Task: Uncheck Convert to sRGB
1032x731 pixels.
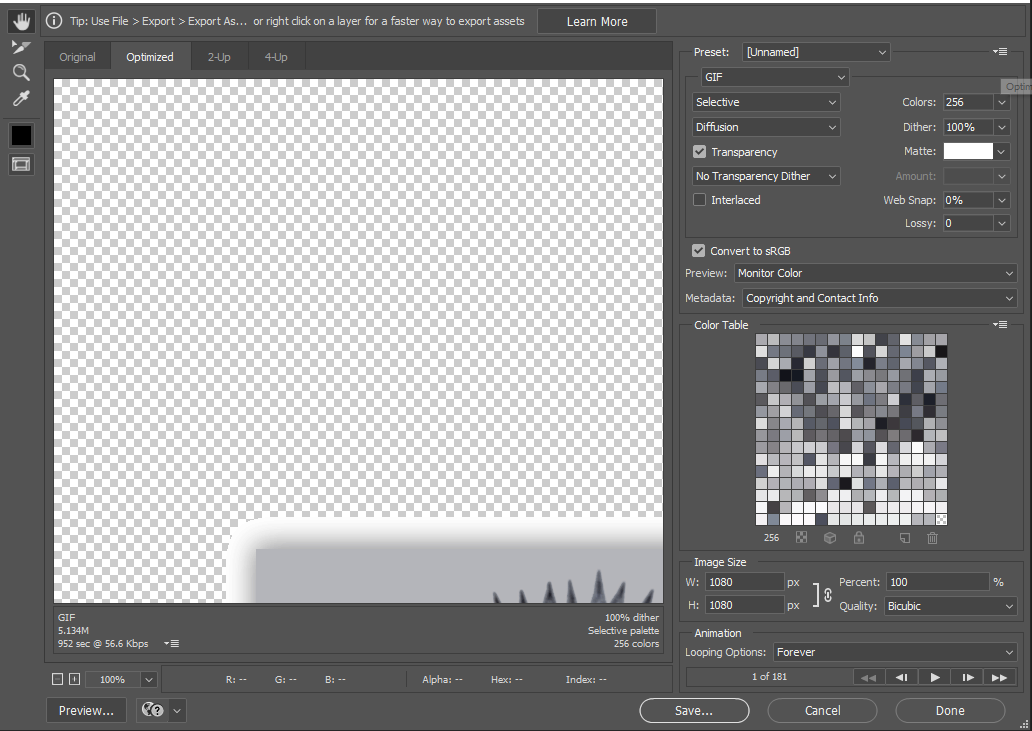Action: click(698, 250)
